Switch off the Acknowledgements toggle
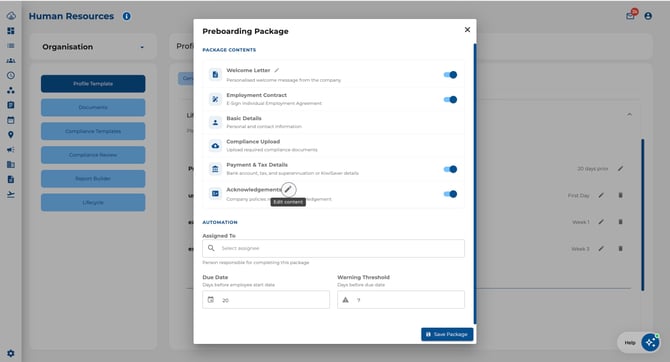The width and height of the screenshot is (670, 362). click(x=450, y=194)
